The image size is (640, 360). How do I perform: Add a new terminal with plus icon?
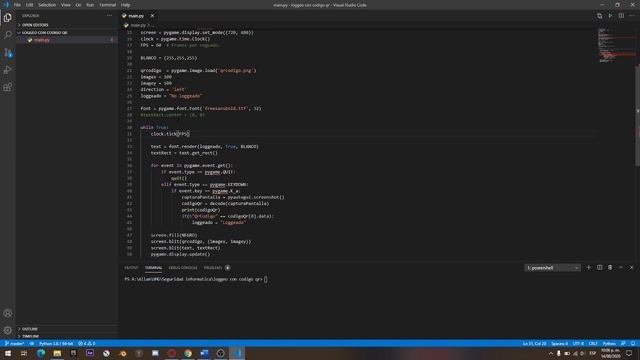click(589, 268)
